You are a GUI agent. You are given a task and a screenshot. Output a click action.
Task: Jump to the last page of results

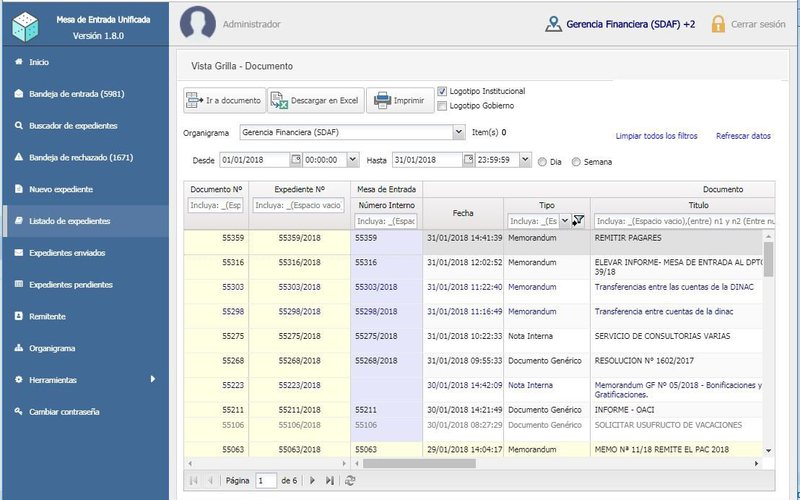[x=330, y=481]
